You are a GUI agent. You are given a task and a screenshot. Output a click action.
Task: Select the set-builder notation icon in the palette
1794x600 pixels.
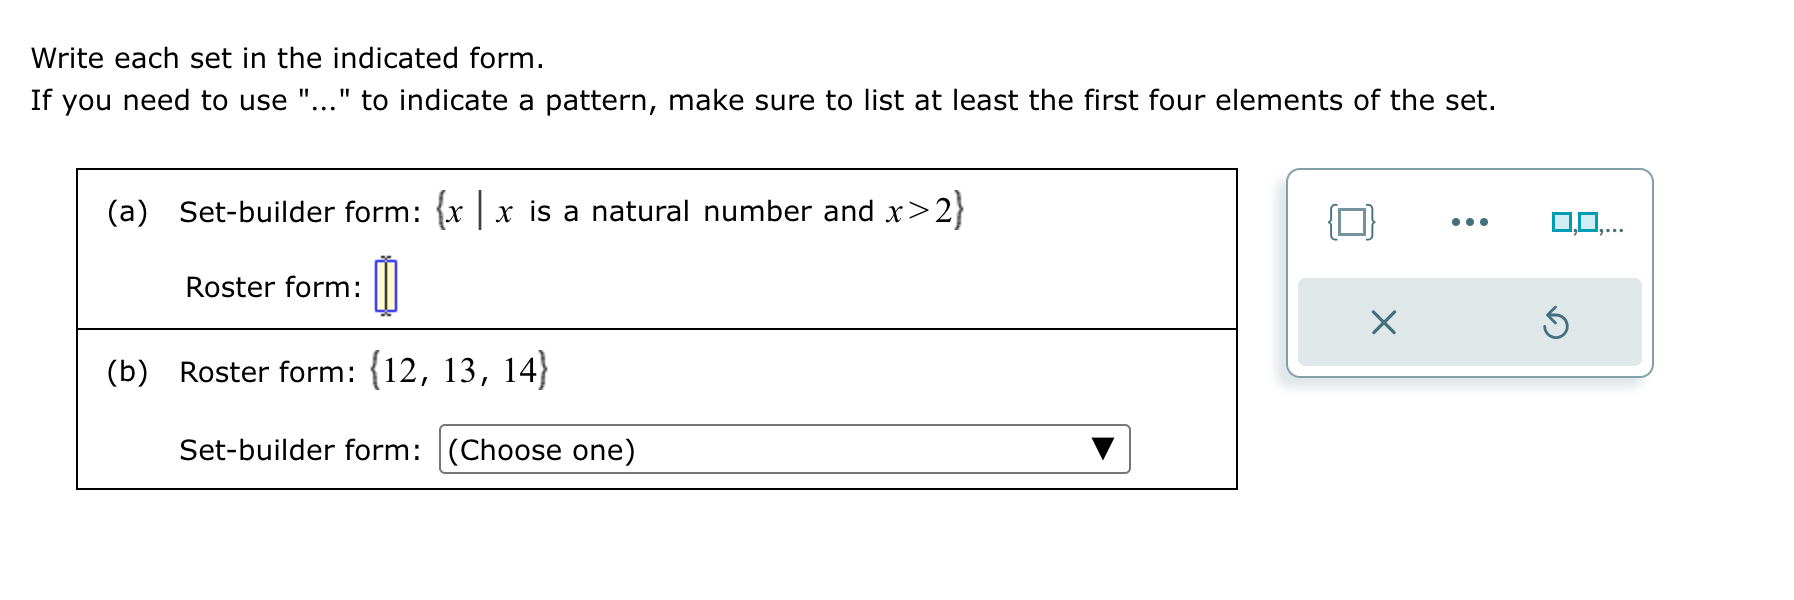tap(1352, 224)
